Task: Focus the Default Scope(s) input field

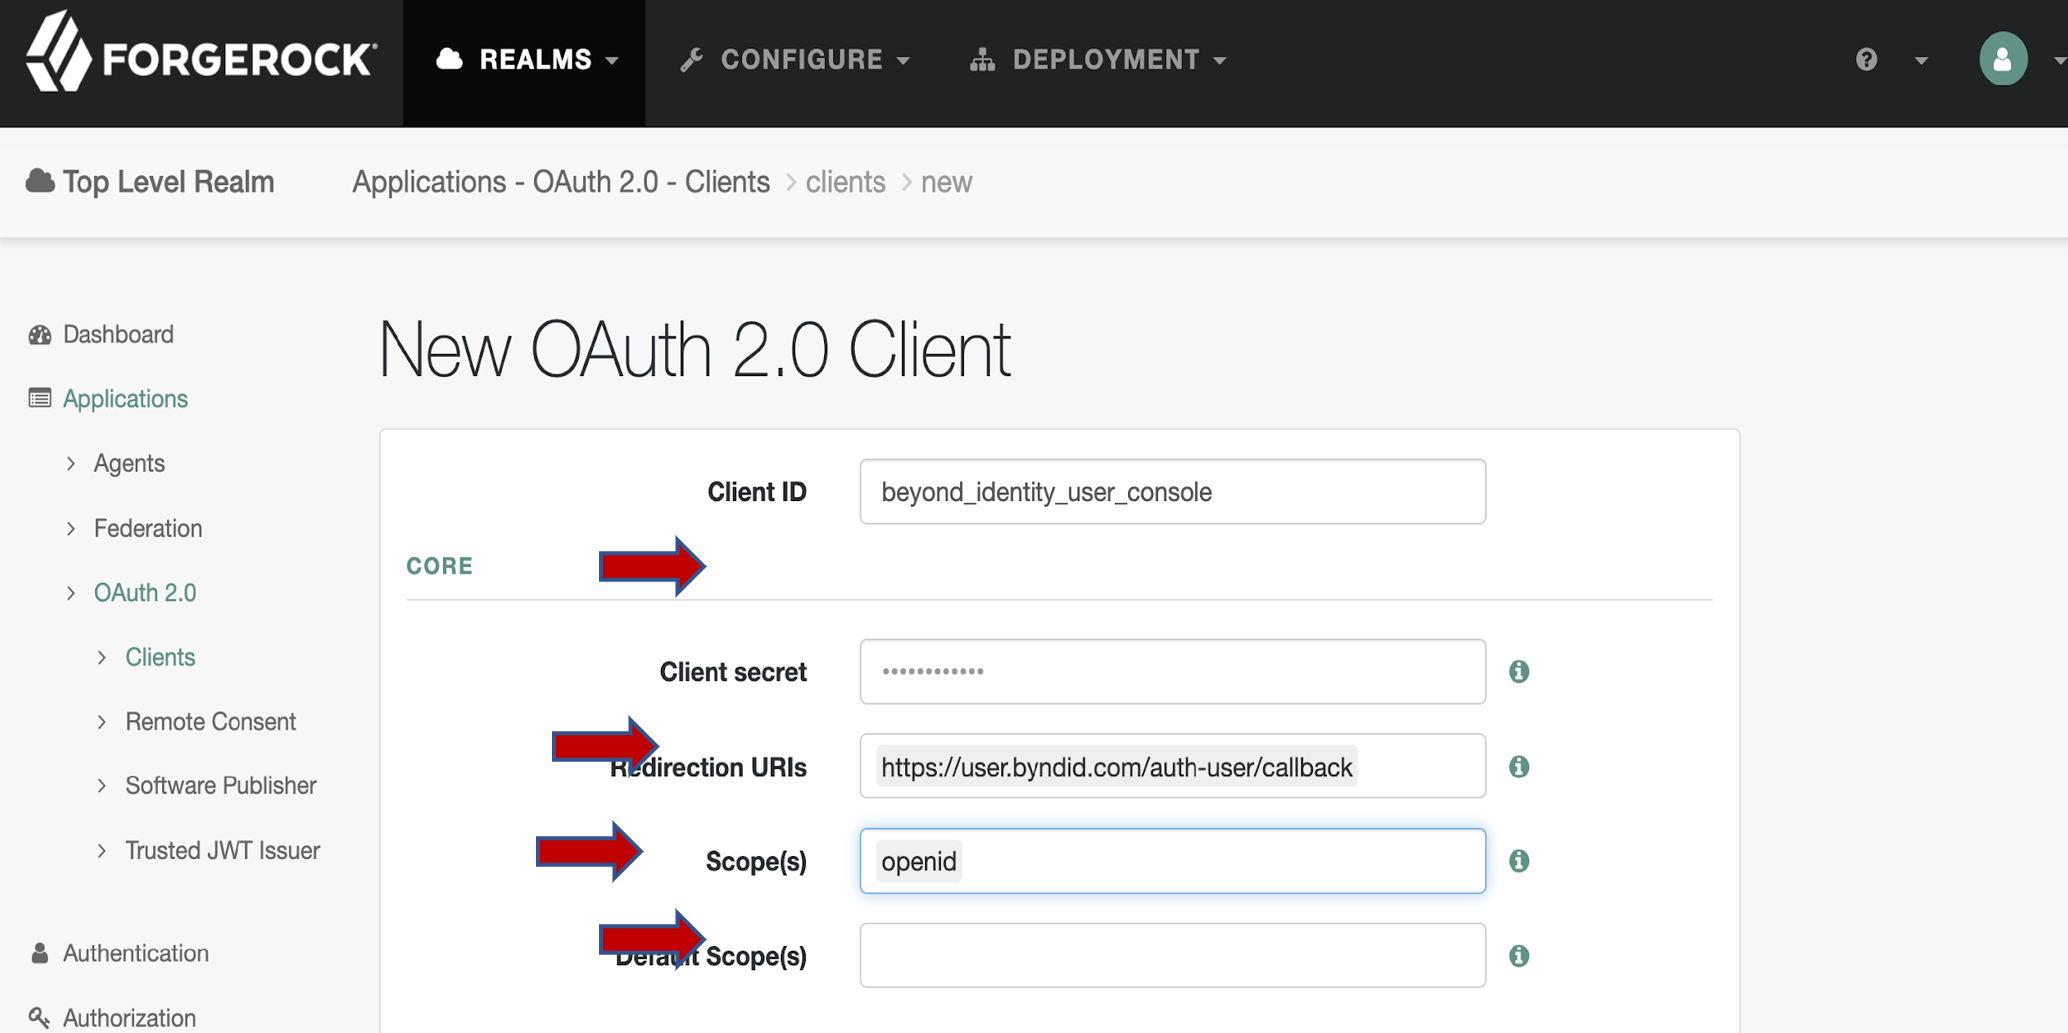Action: (1172, 956)
